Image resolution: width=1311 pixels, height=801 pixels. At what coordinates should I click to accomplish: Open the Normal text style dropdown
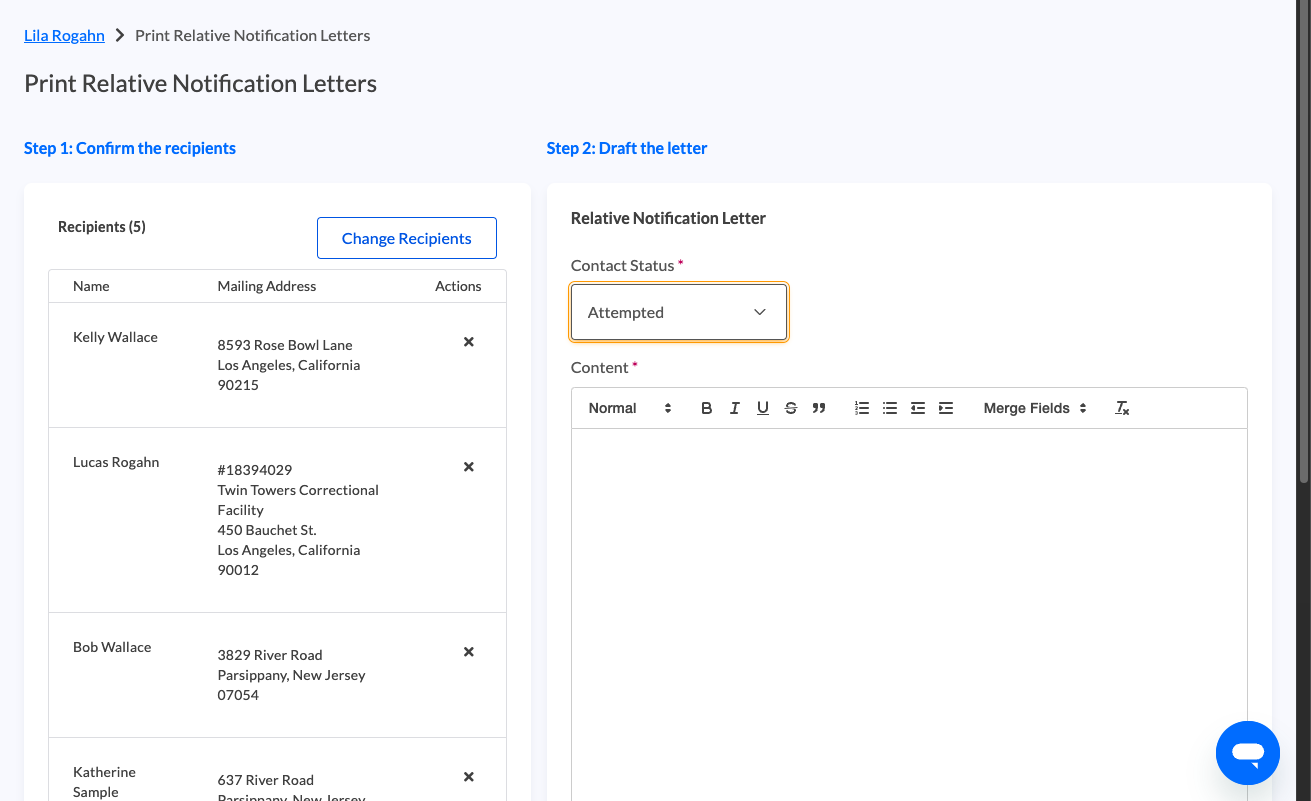click(x=630, y=408)
